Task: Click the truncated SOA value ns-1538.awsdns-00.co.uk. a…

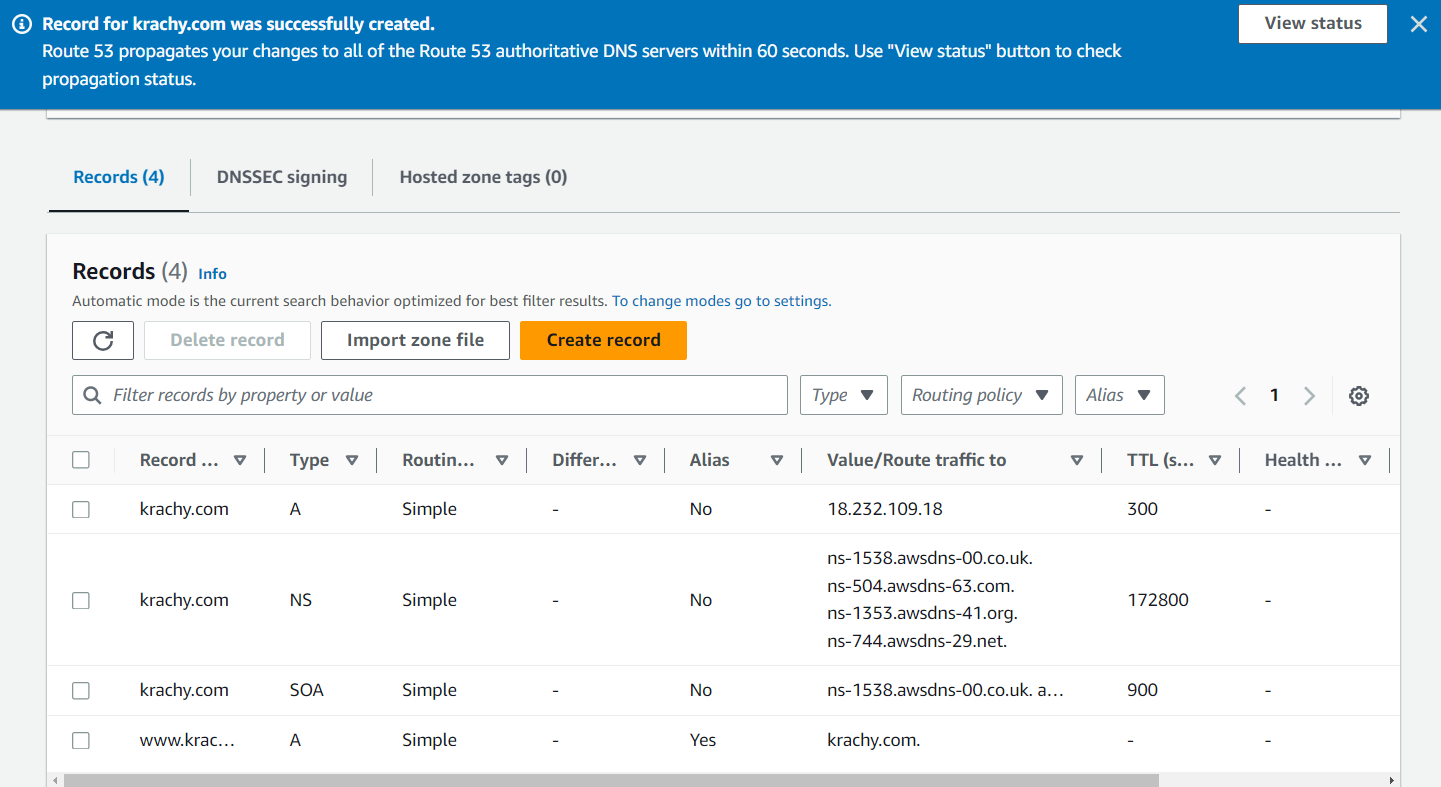Action: pos(945,690)
